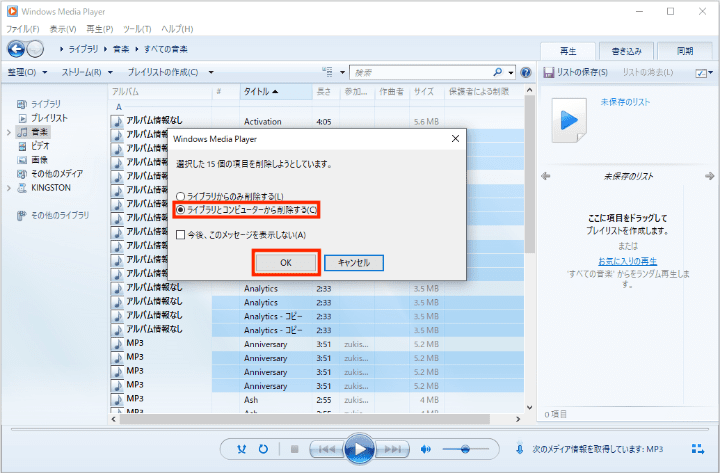Click the unsaved list play thumbnail
720x473 pixels.
(x=569, y=121)
